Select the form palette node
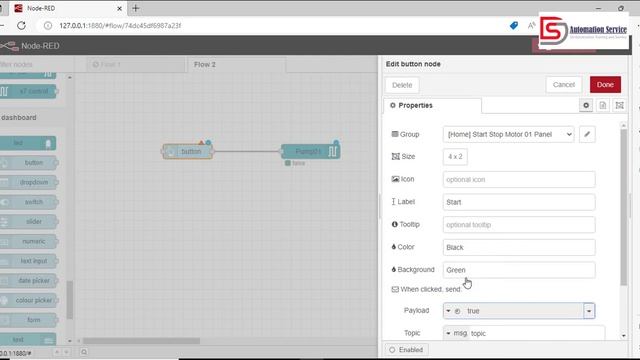Screen dimensions: 640x360 (29, 320)
